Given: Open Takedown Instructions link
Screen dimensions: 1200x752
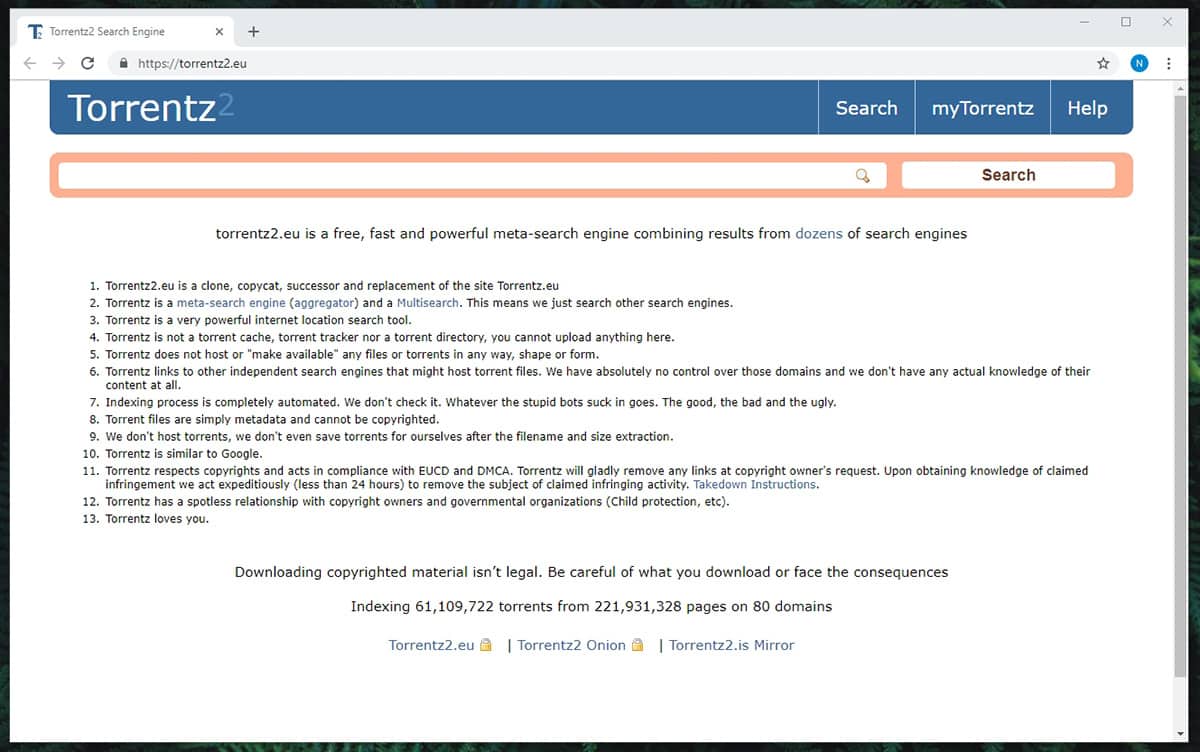Looking at the screenshot, I should [755, 485].
